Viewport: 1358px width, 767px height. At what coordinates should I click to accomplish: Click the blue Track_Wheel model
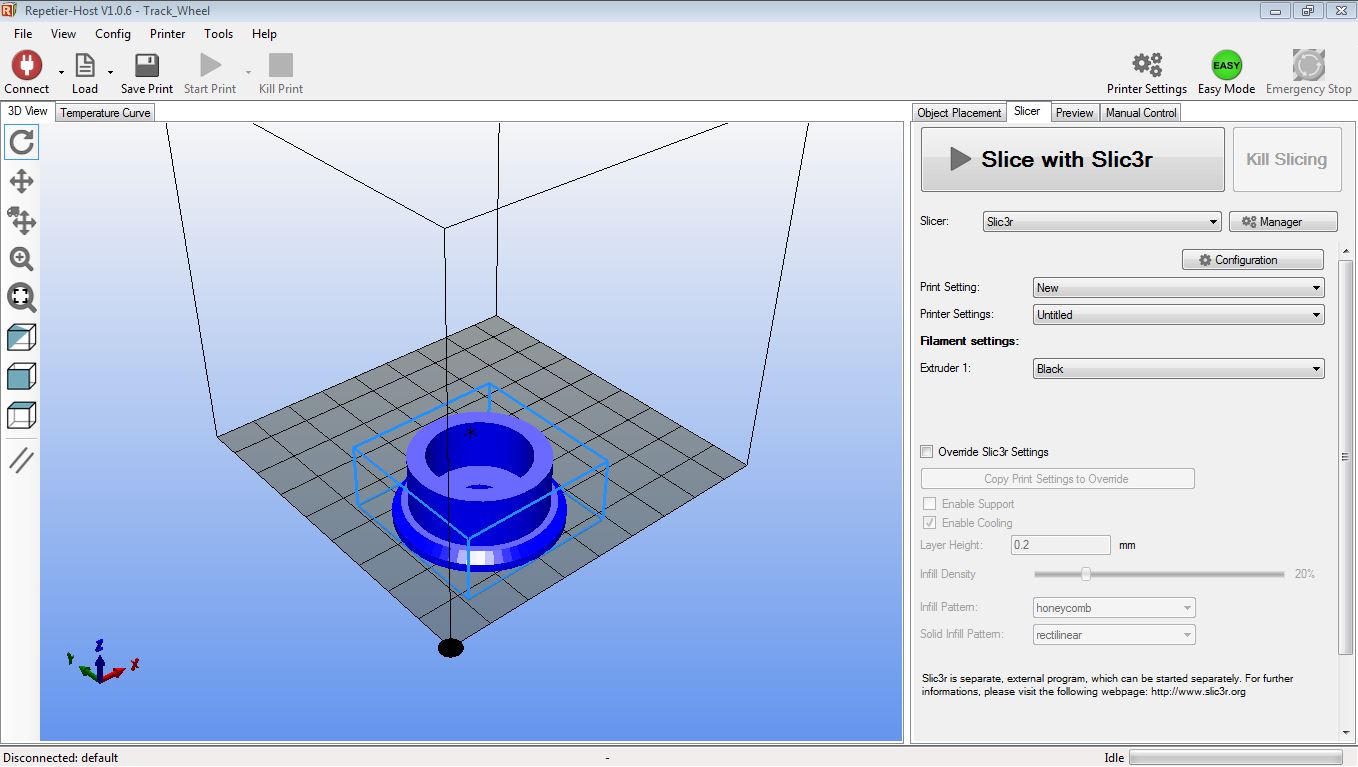point(479,490)
